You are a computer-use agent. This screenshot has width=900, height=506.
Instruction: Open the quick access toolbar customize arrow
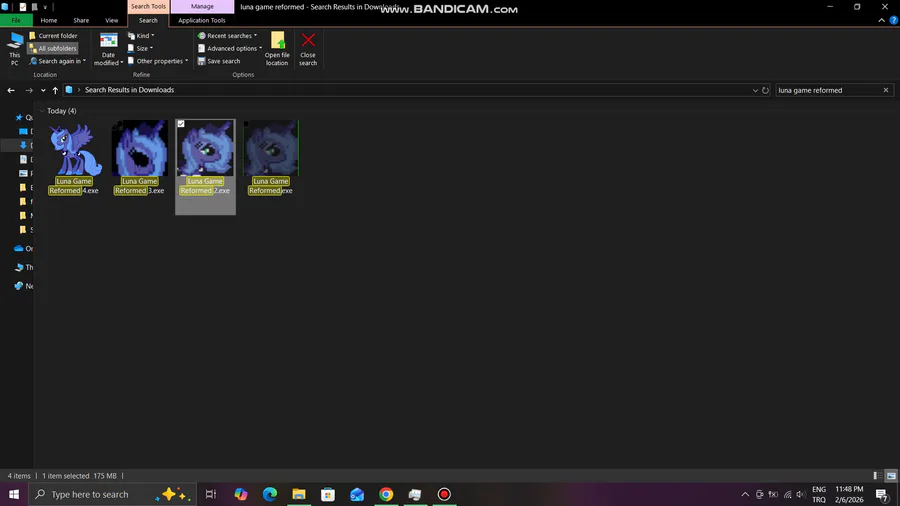pyautogui.click(x=45, y=7)
